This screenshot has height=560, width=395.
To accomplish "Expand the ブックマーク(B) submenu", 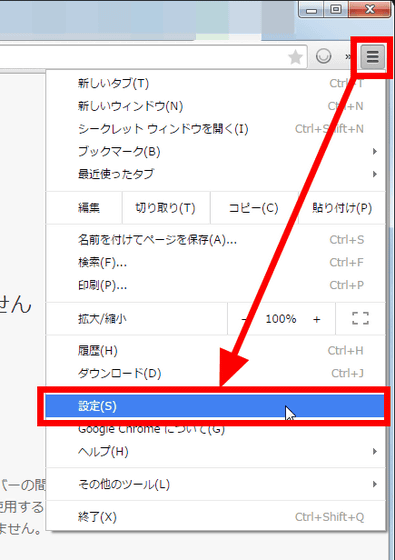I will pyautogui.click(x=216, y=151).
